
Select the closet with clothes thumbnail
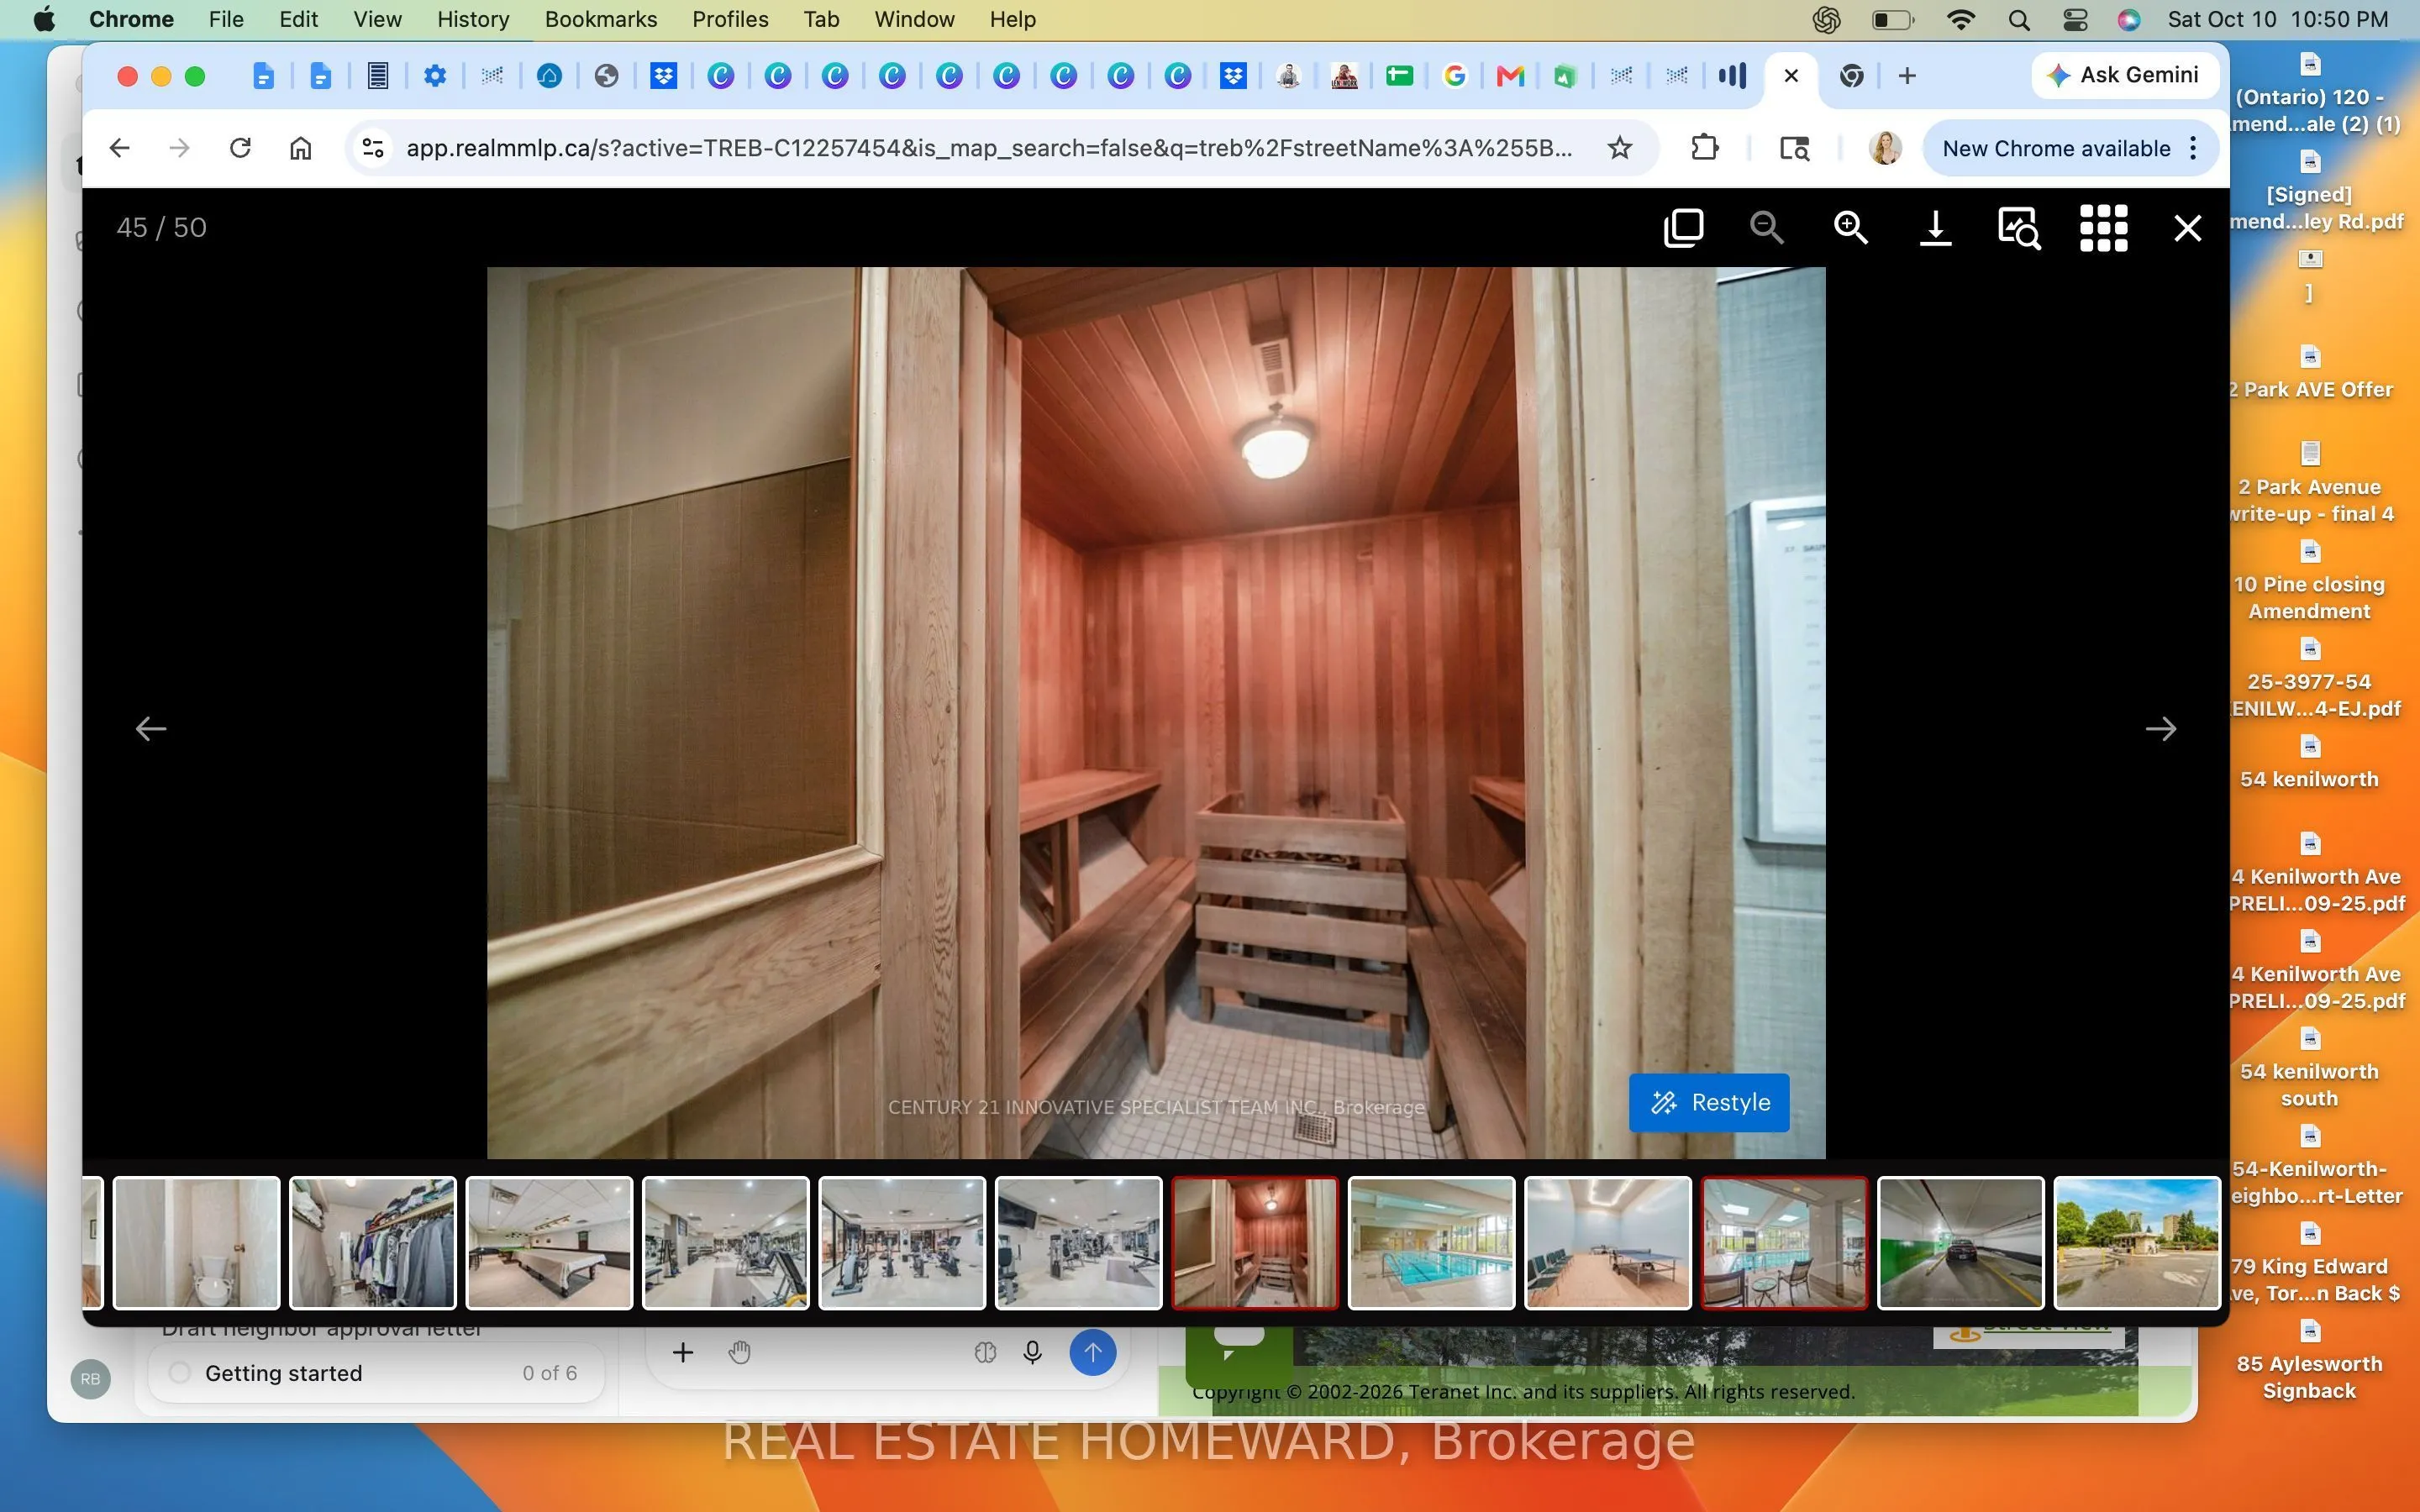[372, 1243]
